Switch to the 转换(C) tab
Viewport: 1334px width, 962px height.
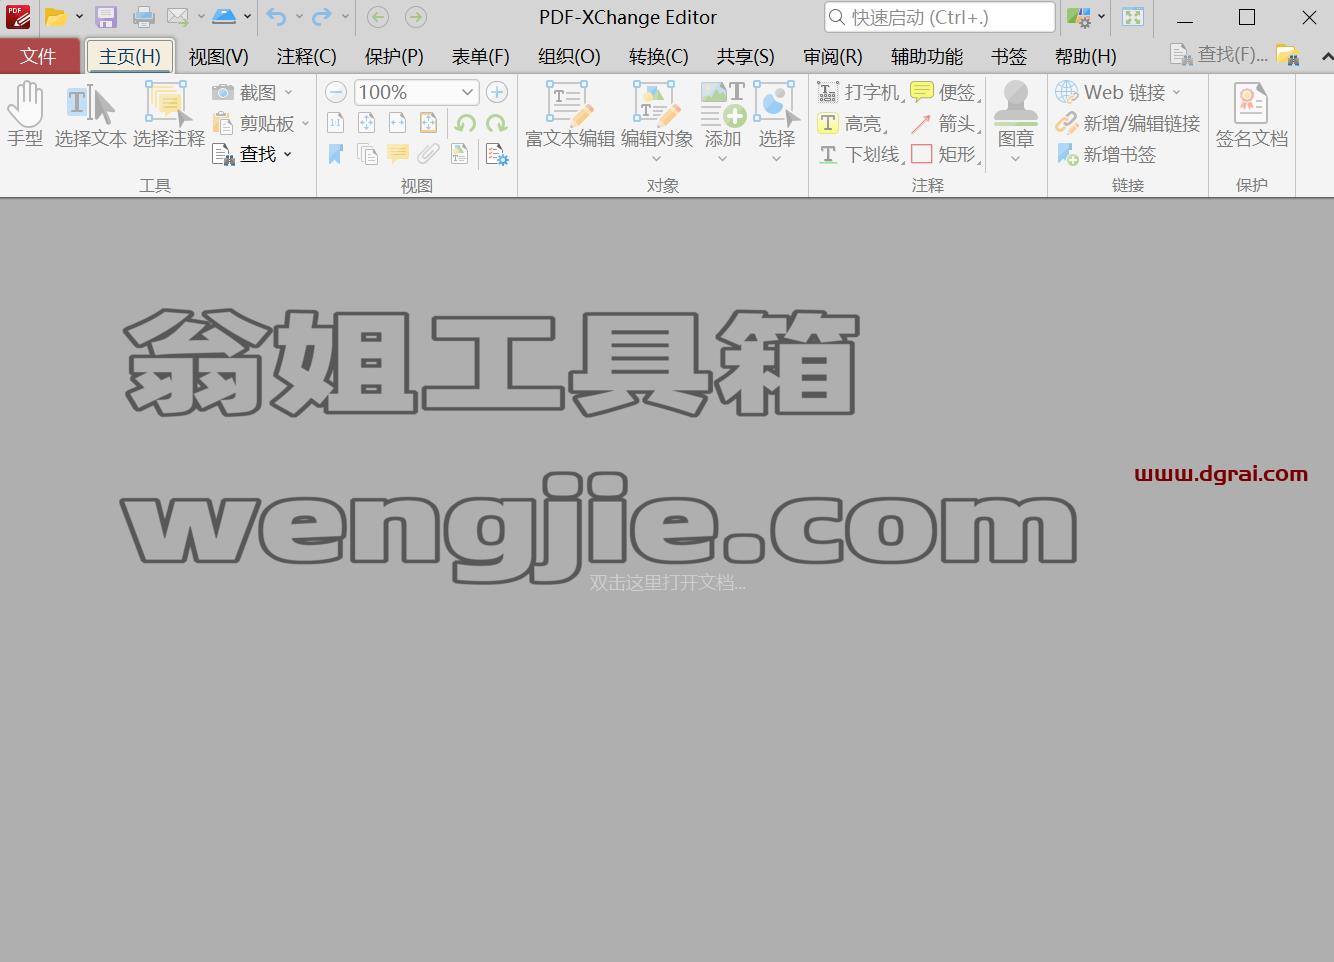[x=658, y=56]
